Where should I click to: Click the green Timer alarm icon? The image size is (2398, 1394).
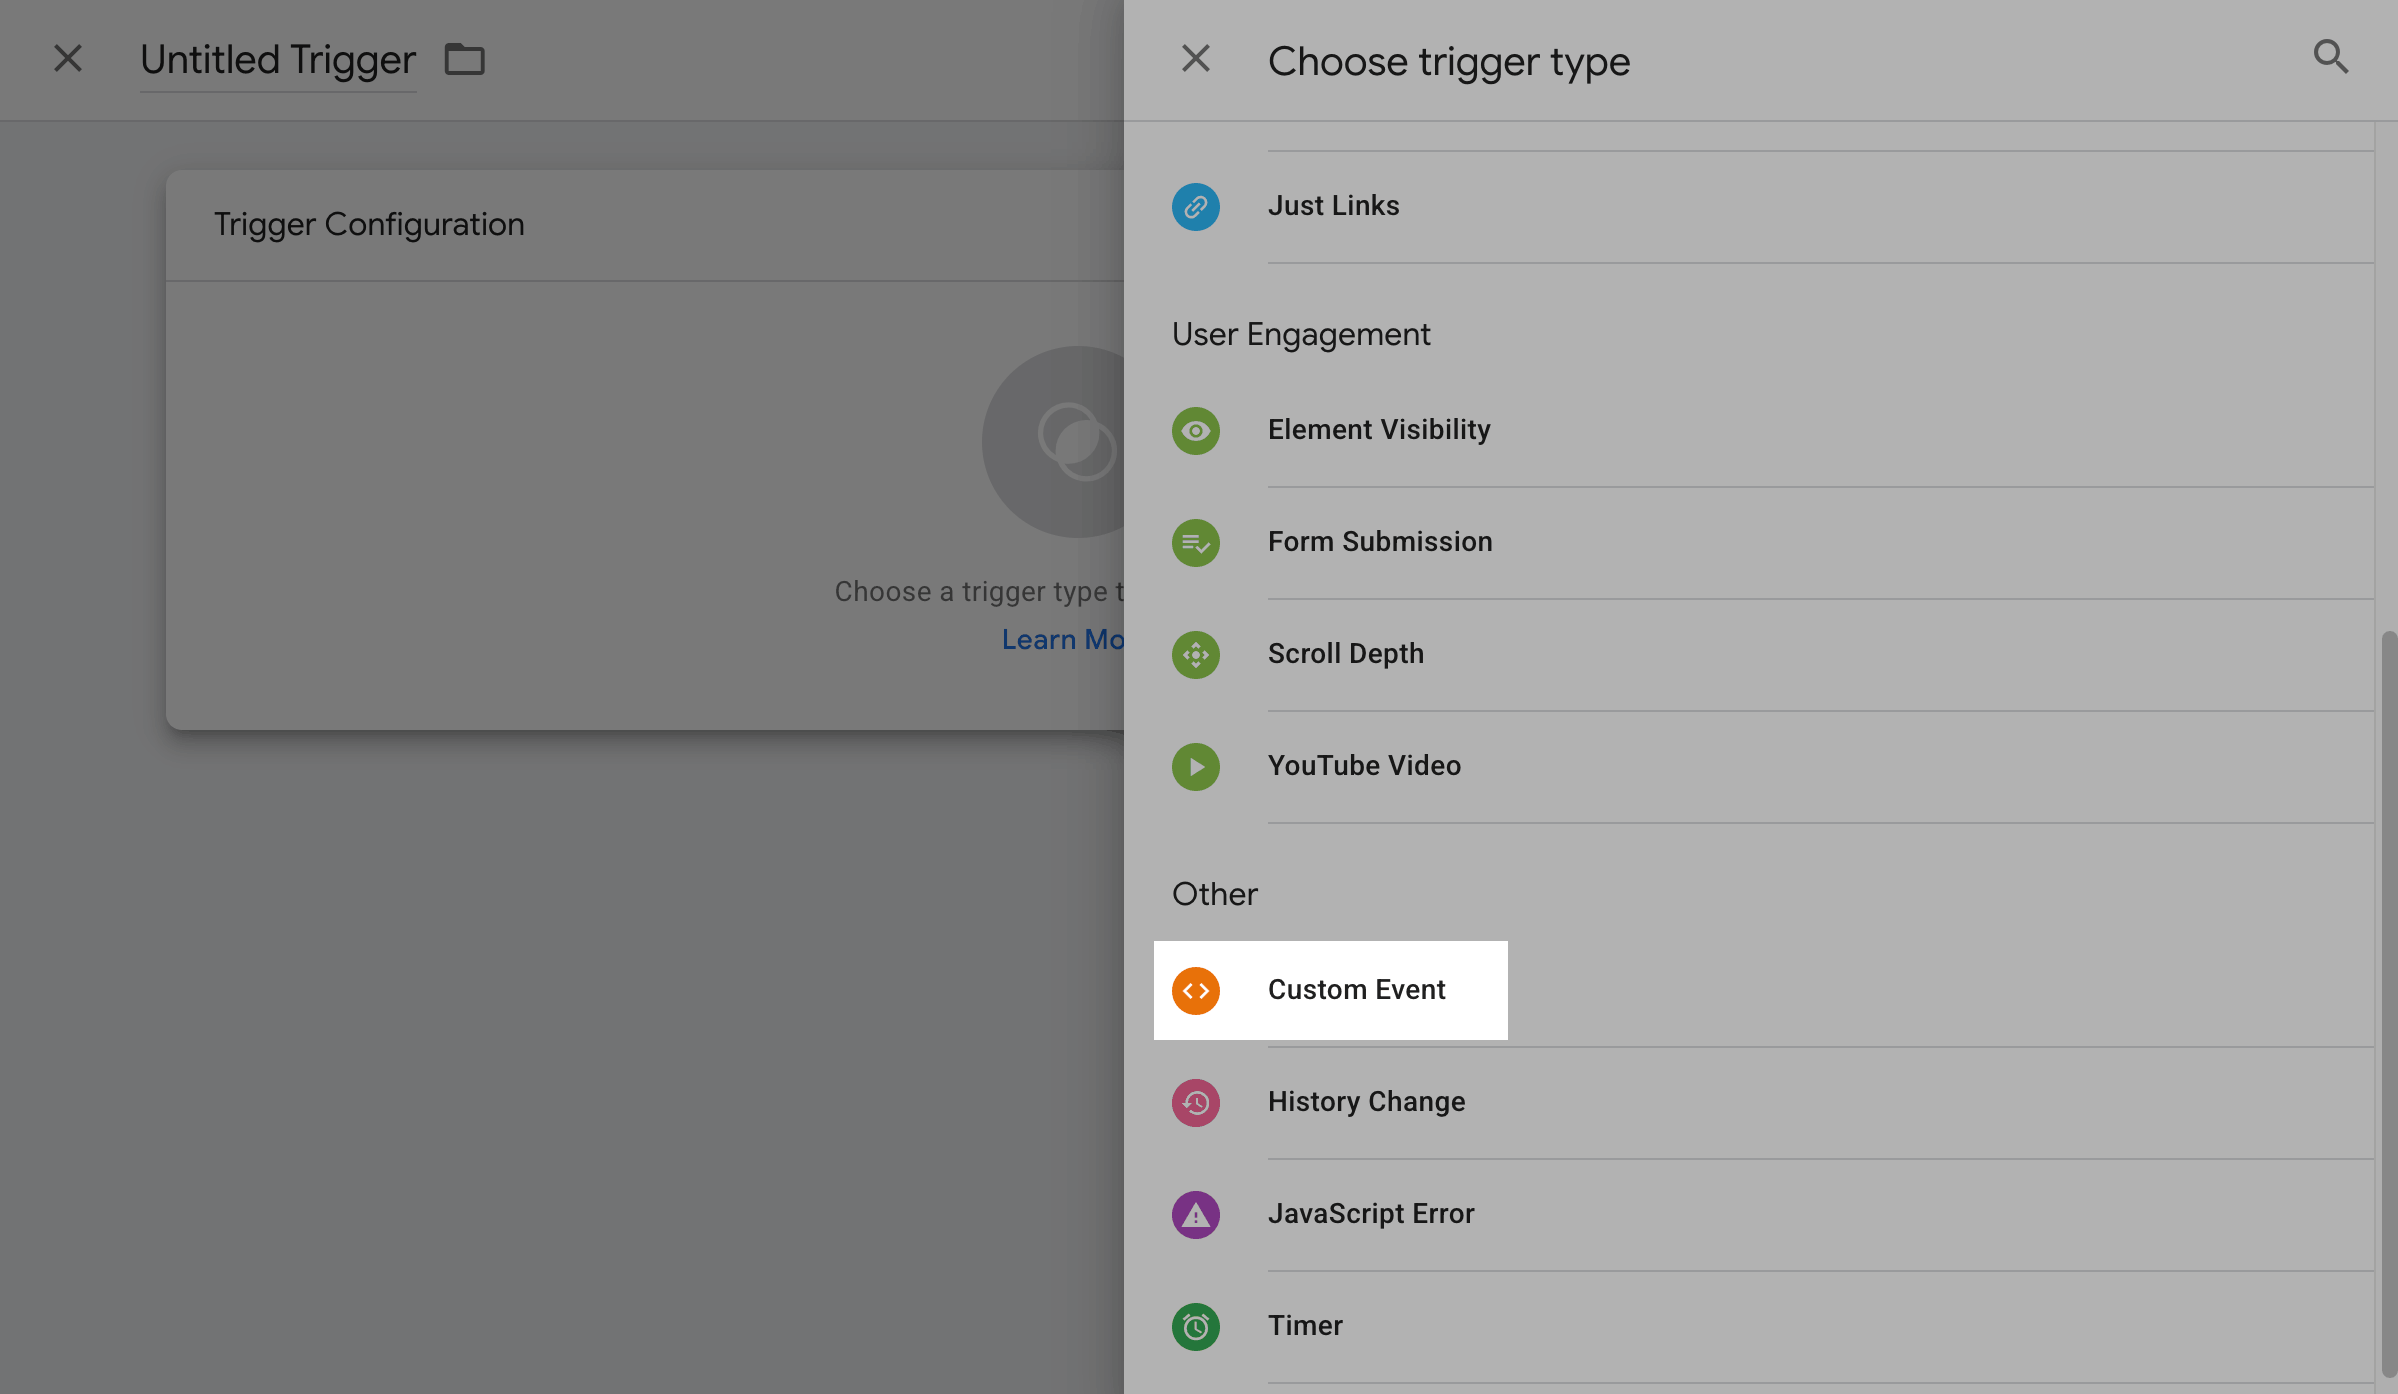(1196, 1327)
